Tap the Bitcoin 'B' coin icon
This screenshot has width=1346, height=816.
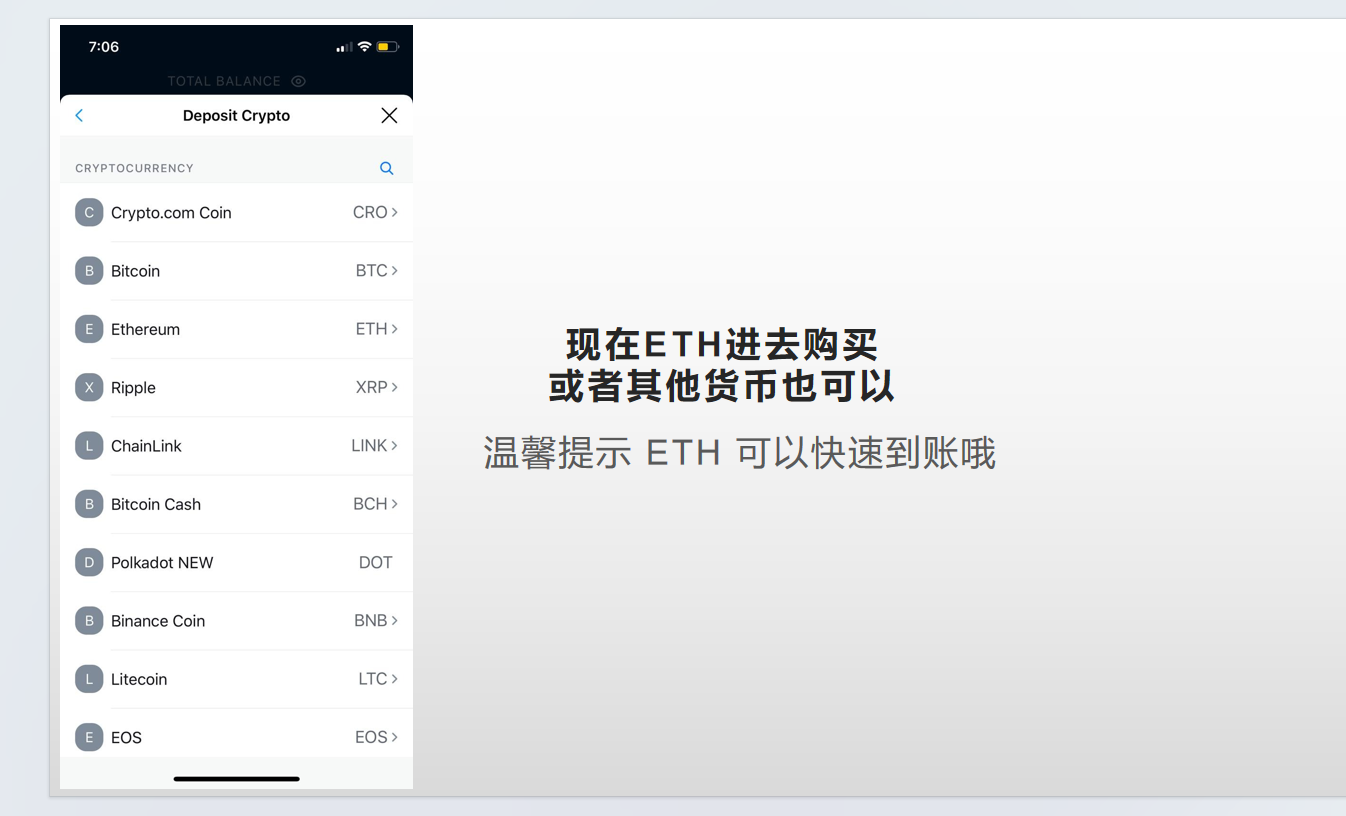point(89,271)
